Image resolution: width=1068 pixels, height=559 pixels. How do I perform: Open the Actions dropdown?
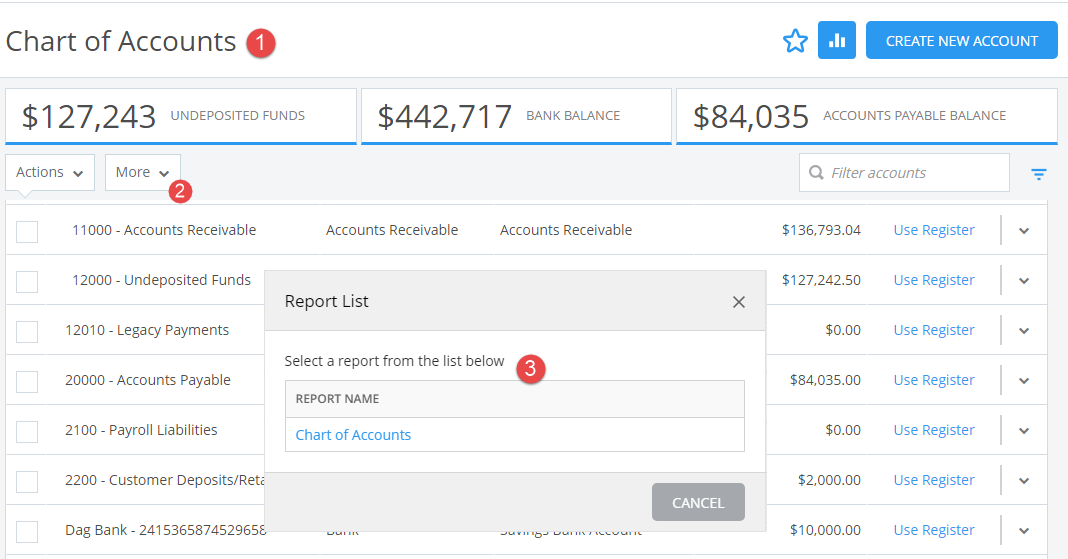50,172
